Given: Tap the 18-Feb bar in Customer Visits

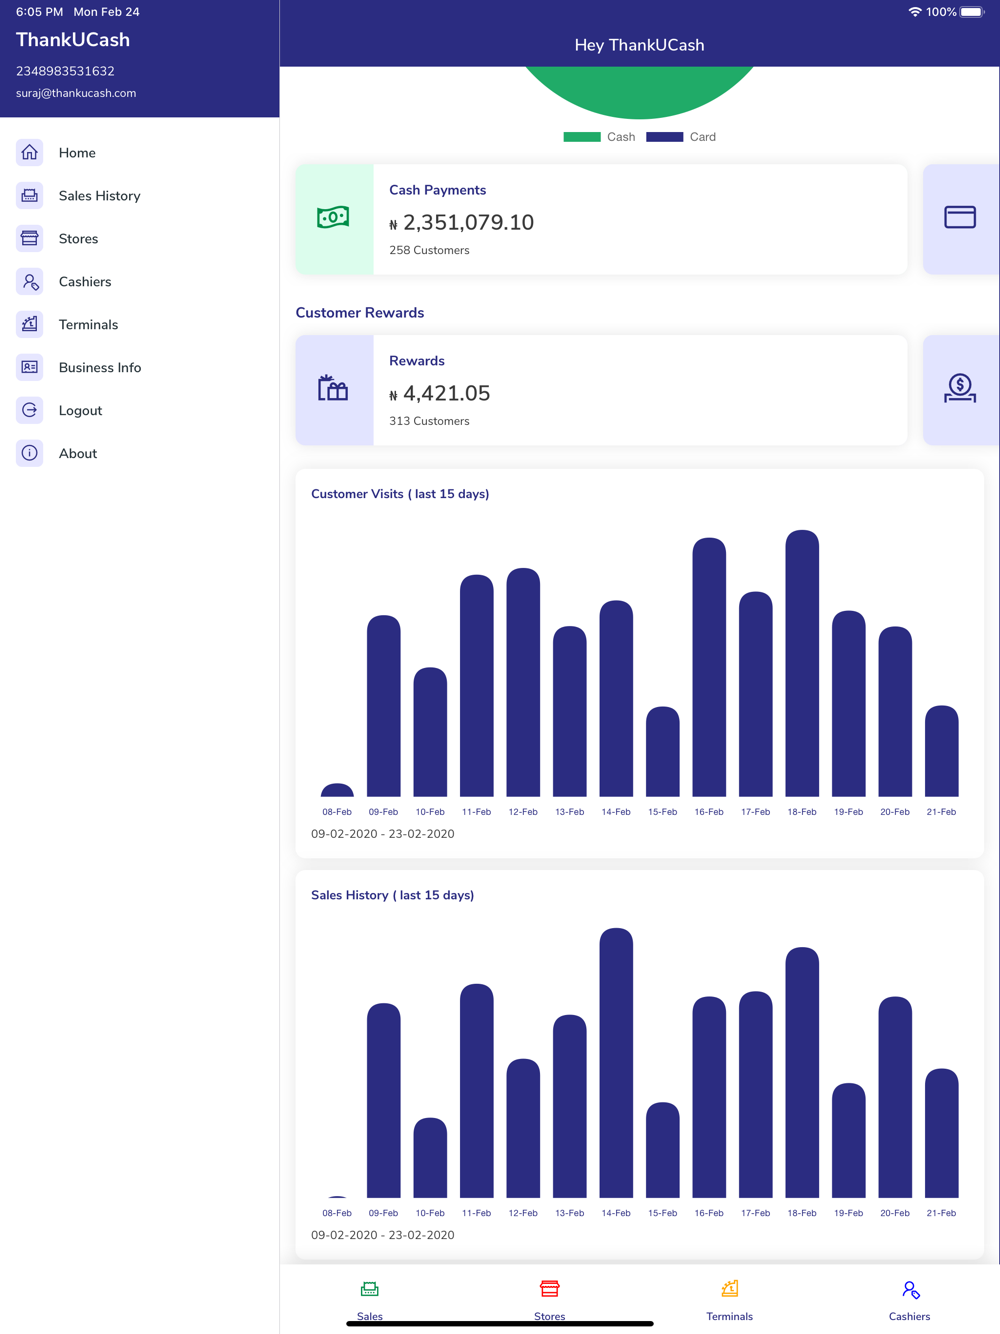Looking at the screenshot, I should pyautogui.click(x=802, y=663).
